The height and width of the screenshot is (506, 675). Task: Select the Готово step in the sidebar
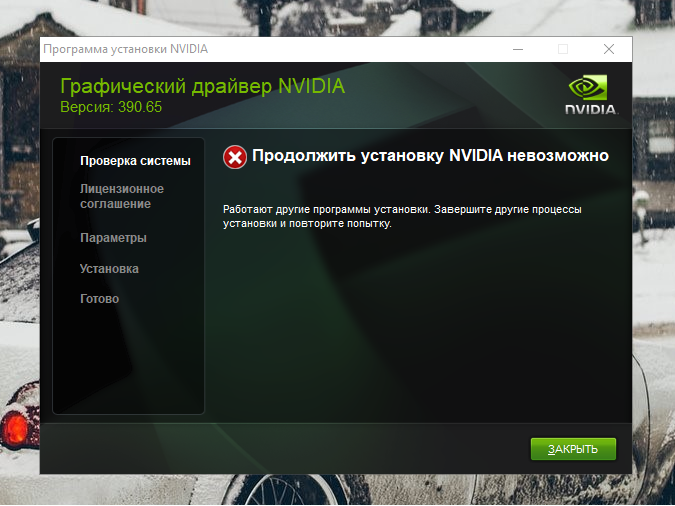pyautogui.click(x=99, y=299)
